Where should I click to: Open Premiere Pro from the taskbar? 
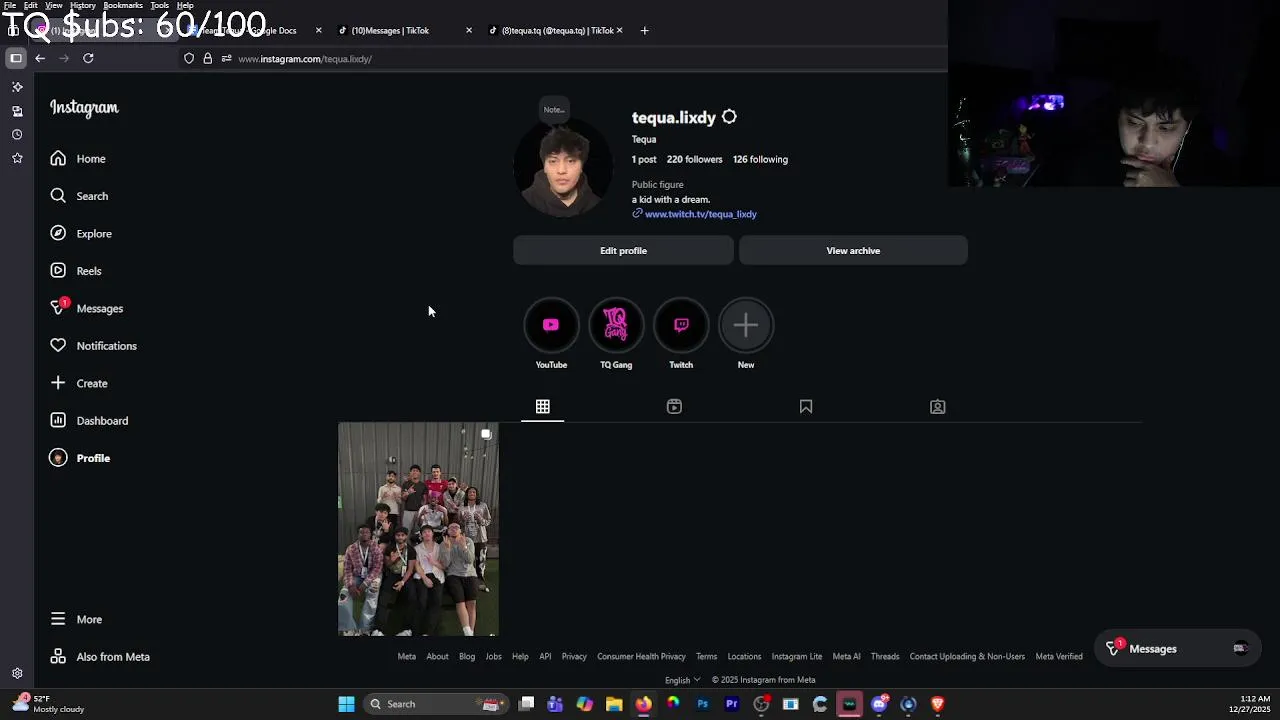[732, 704]
